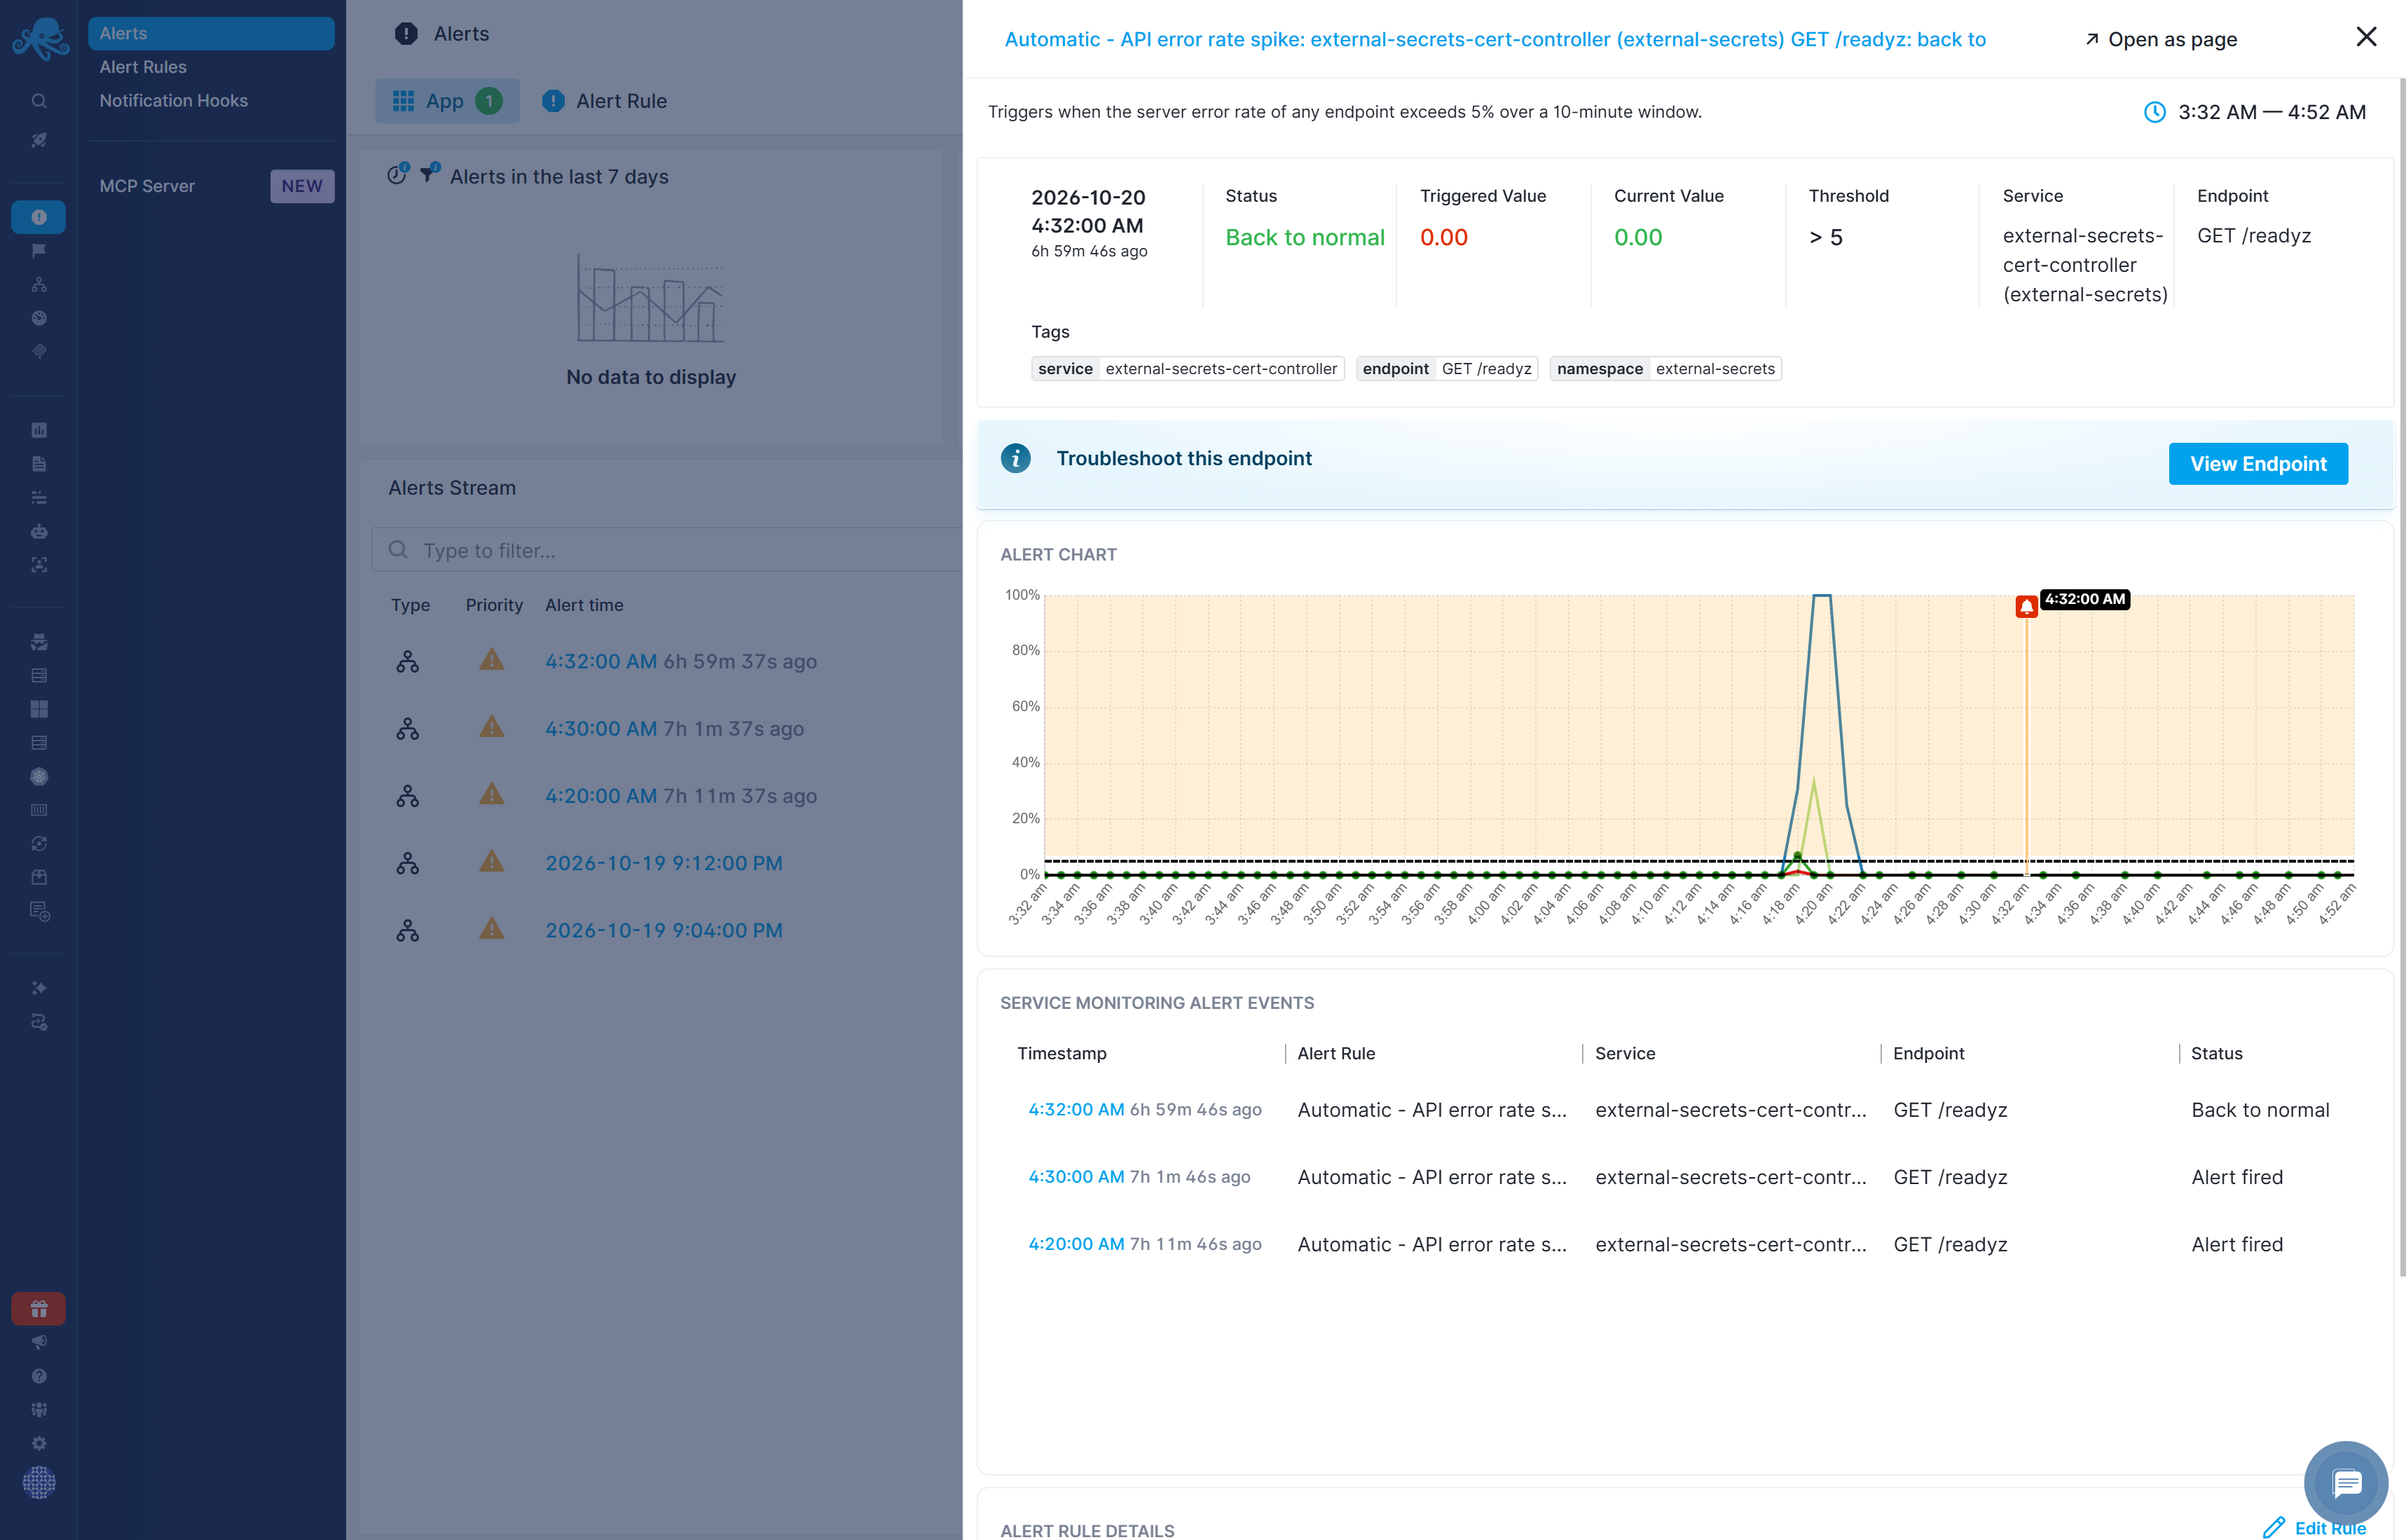The width and height of the screenshot is (2406, 1540).
Task: Click the clock icon next to time range
Action: tap(2154, 112)
